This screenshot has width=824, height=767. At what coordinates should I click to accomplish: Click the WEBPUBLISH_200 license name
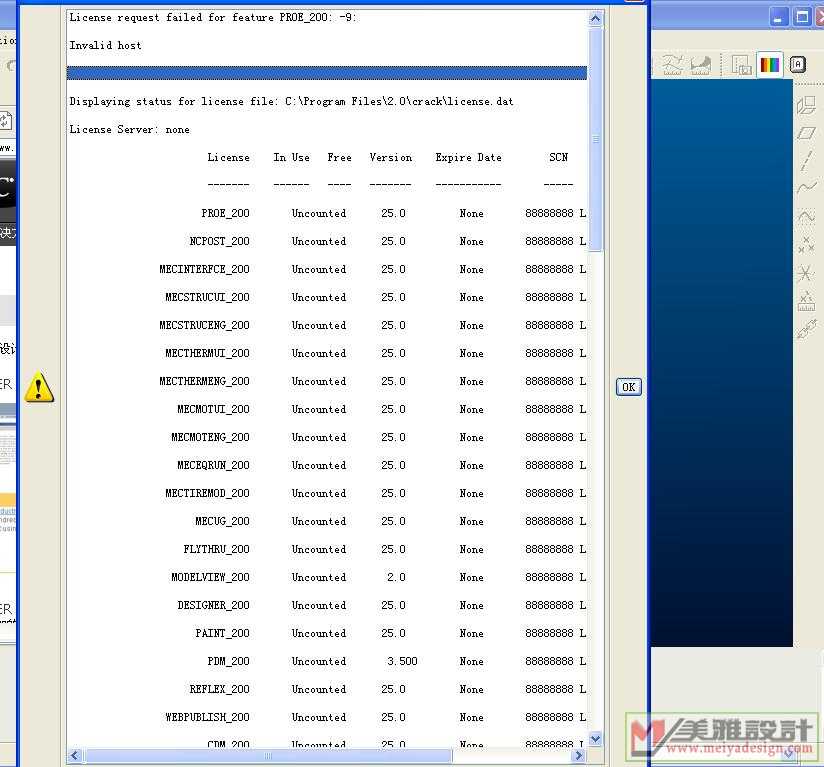pyautogui.click(x=208, y=717)
